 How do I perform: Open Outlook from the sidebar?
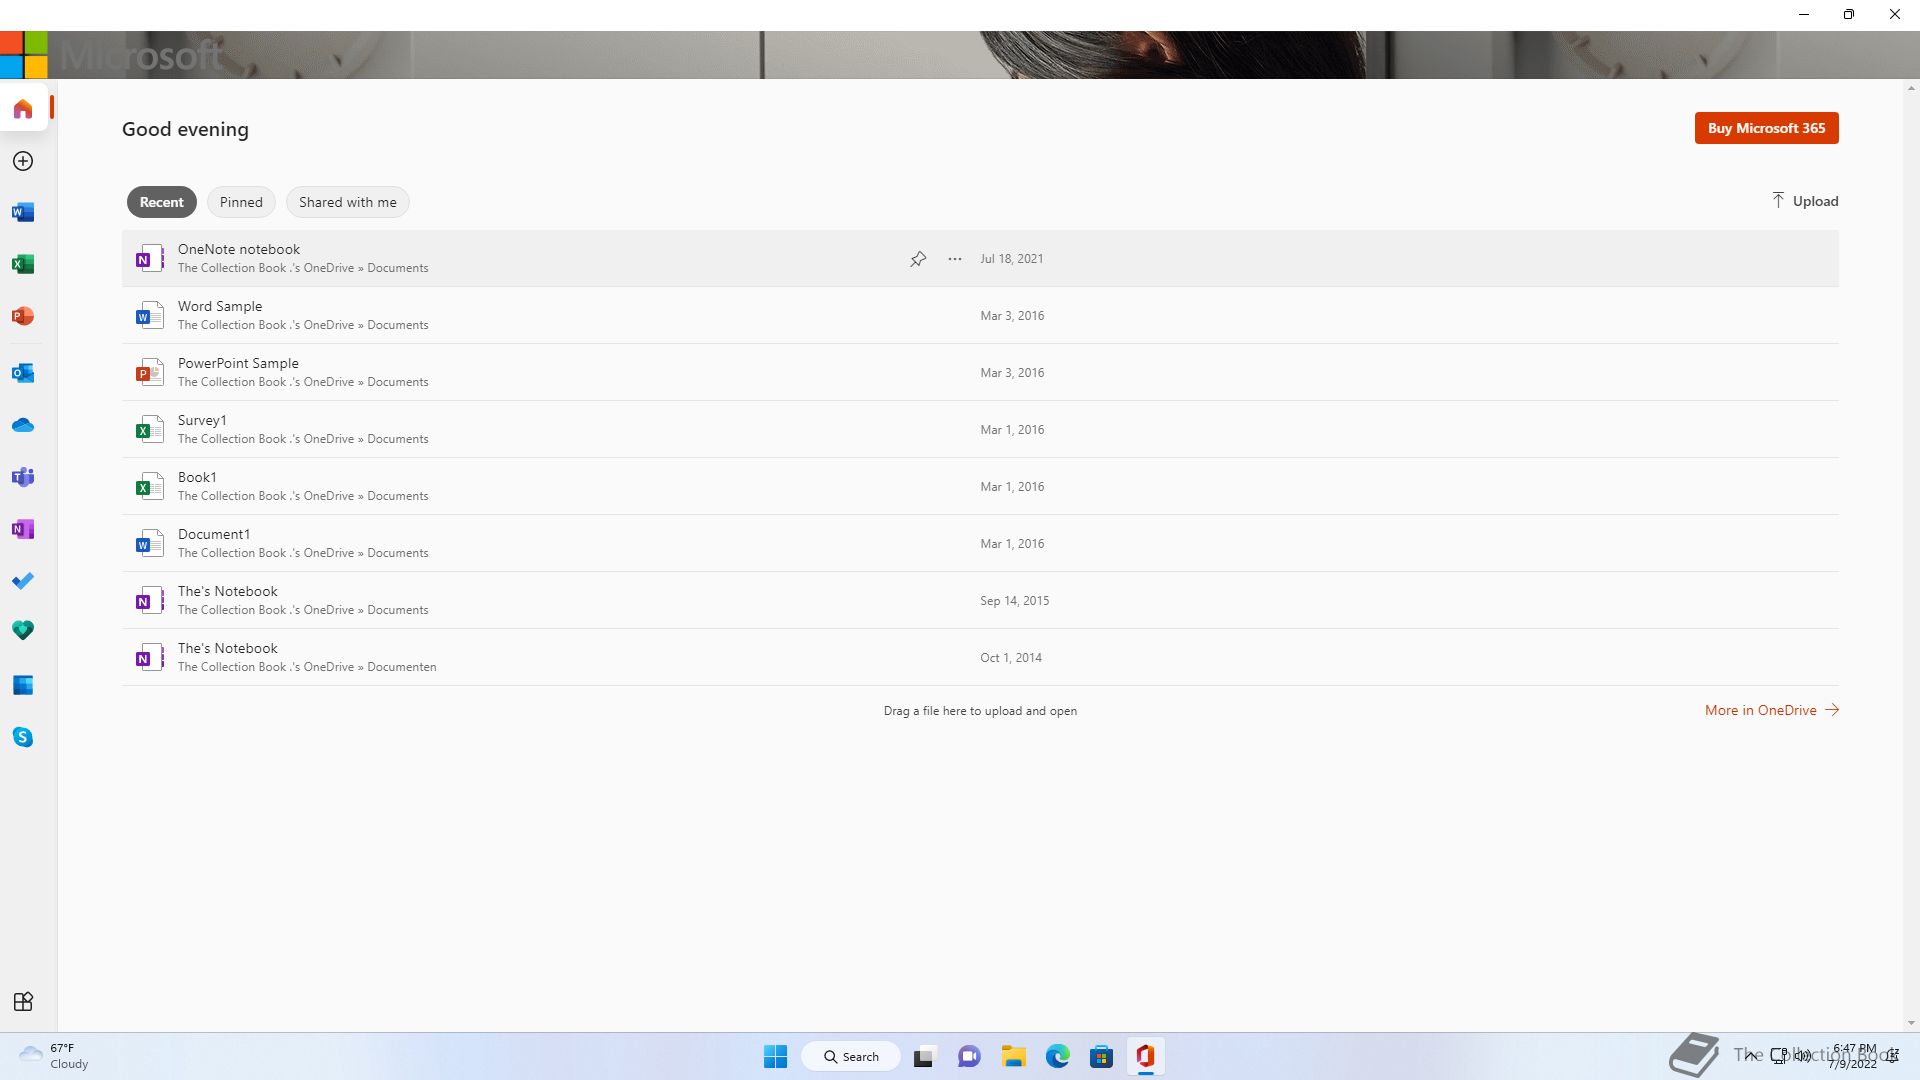(x=23, y=373)
